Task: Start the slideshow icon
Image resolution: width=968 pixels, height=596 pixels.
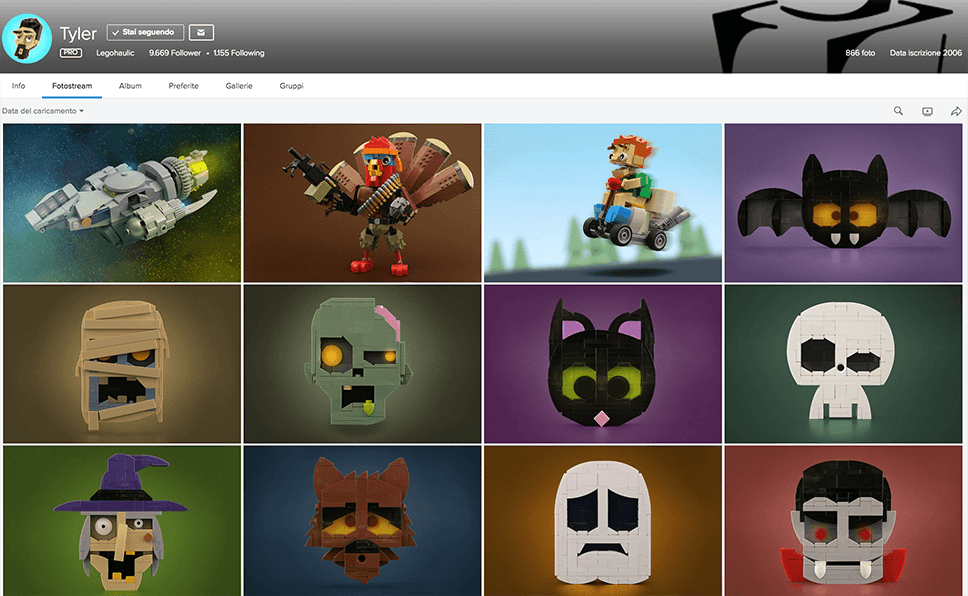Action: (927, 111)
